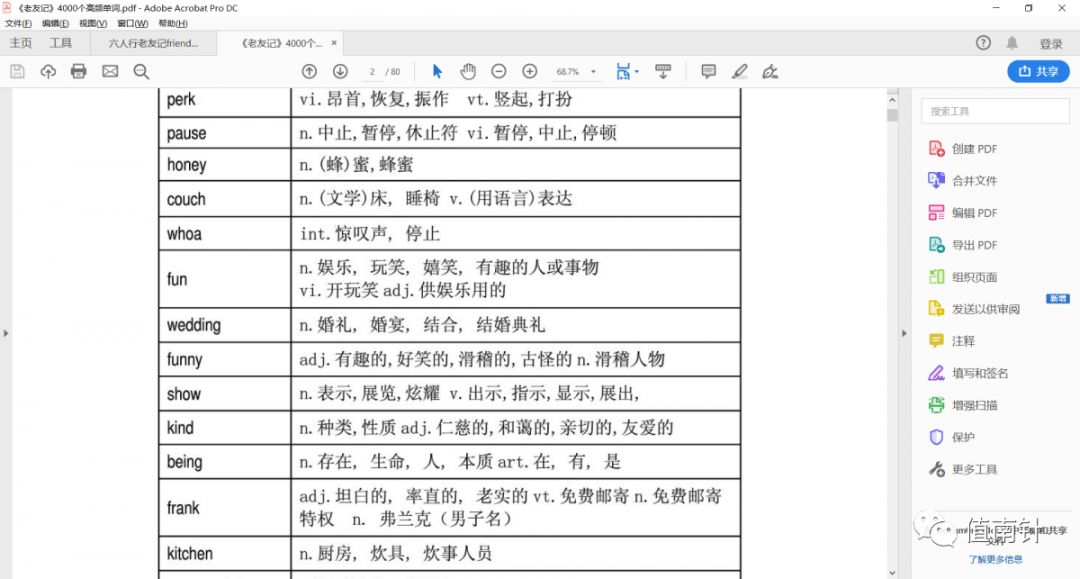The image size is (1080, 579).
Task: Select the arrow selection tool
Action: [x=437, y=72]
